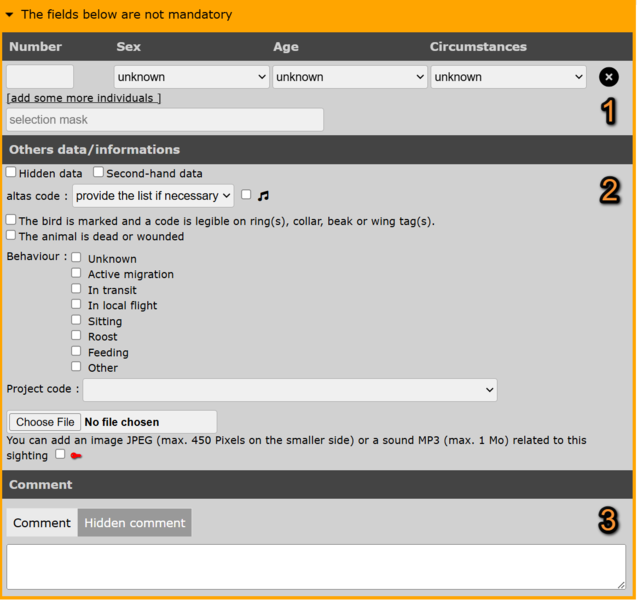The height and width of the screenshot is (600, 637).
Task: Click the 'No file chosen' text
Action: click(121, 422)
